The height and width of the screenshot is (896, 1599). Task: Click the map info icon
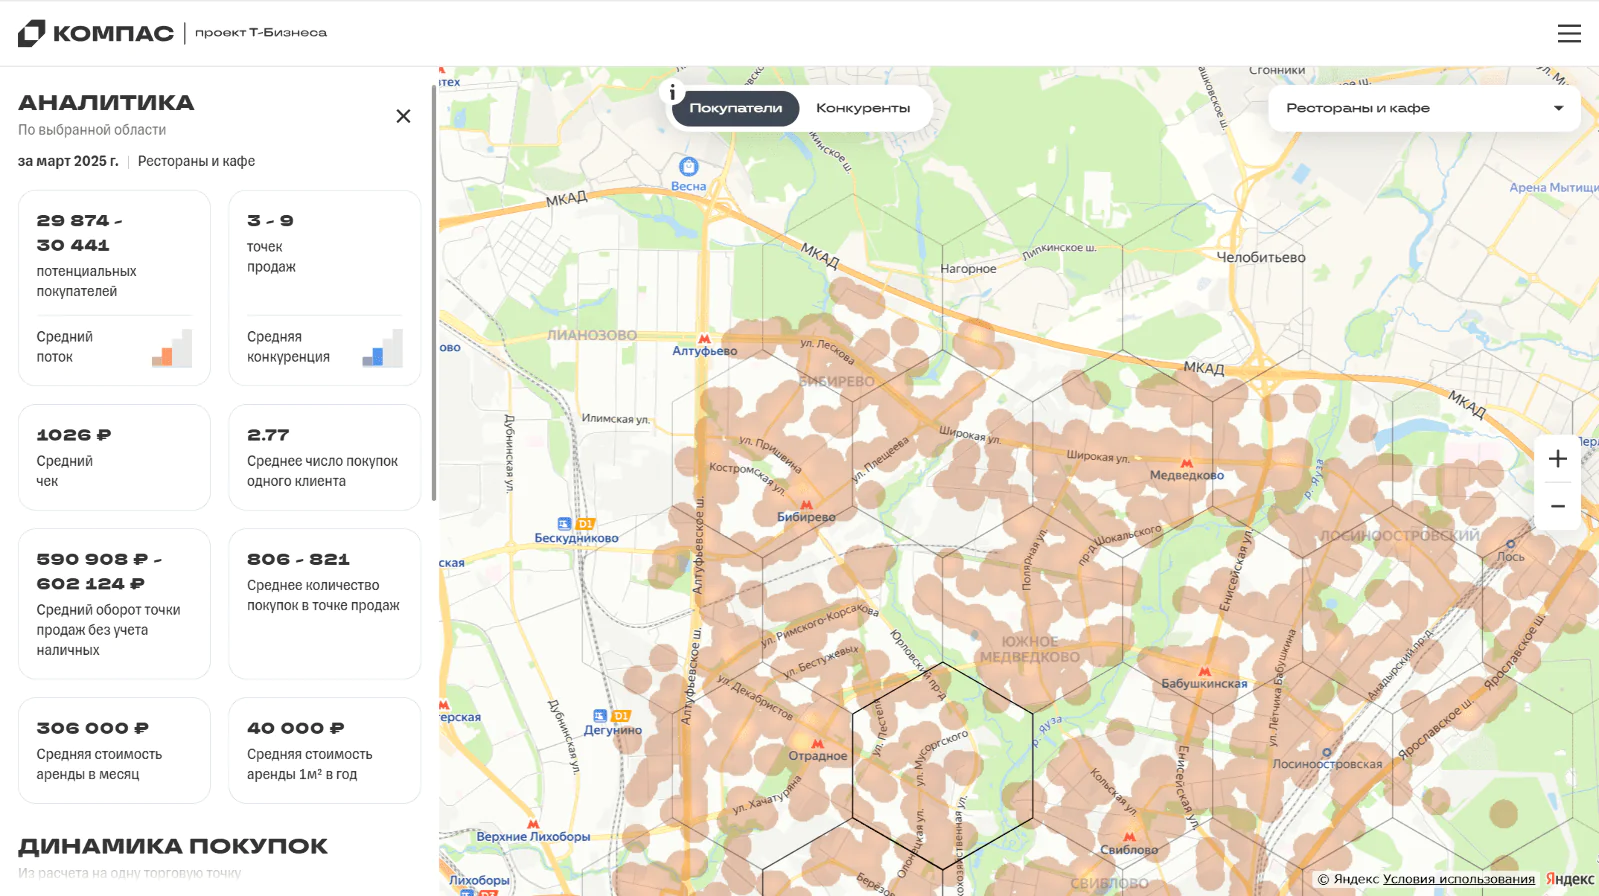click(673, 93)
